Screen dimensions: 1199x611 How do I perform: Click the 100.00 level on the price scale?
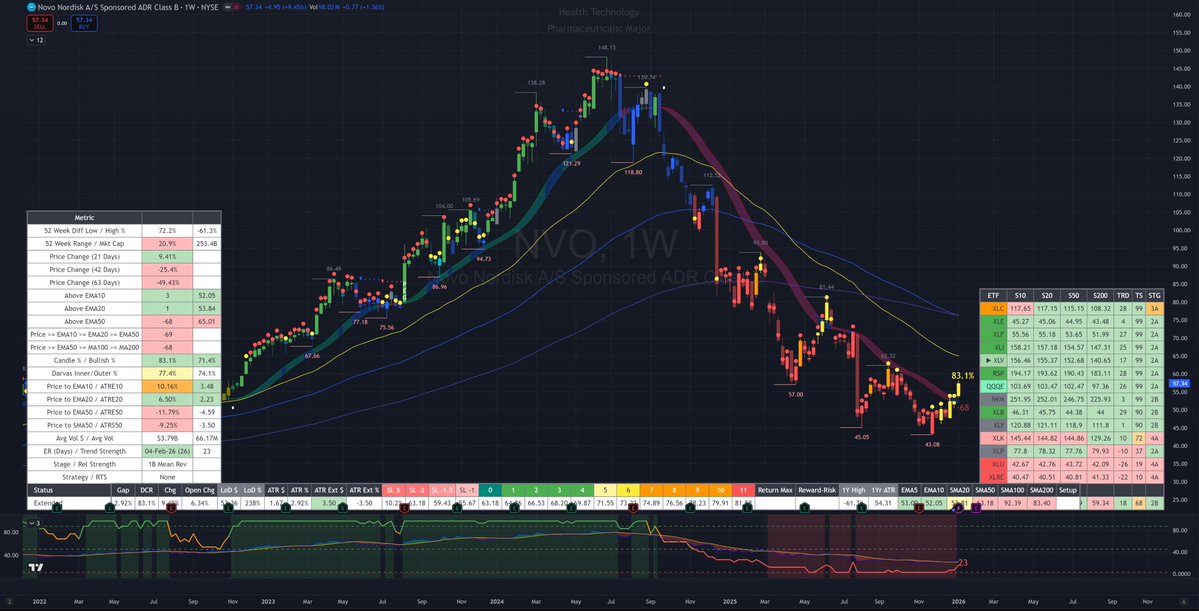pos(1181,230)
